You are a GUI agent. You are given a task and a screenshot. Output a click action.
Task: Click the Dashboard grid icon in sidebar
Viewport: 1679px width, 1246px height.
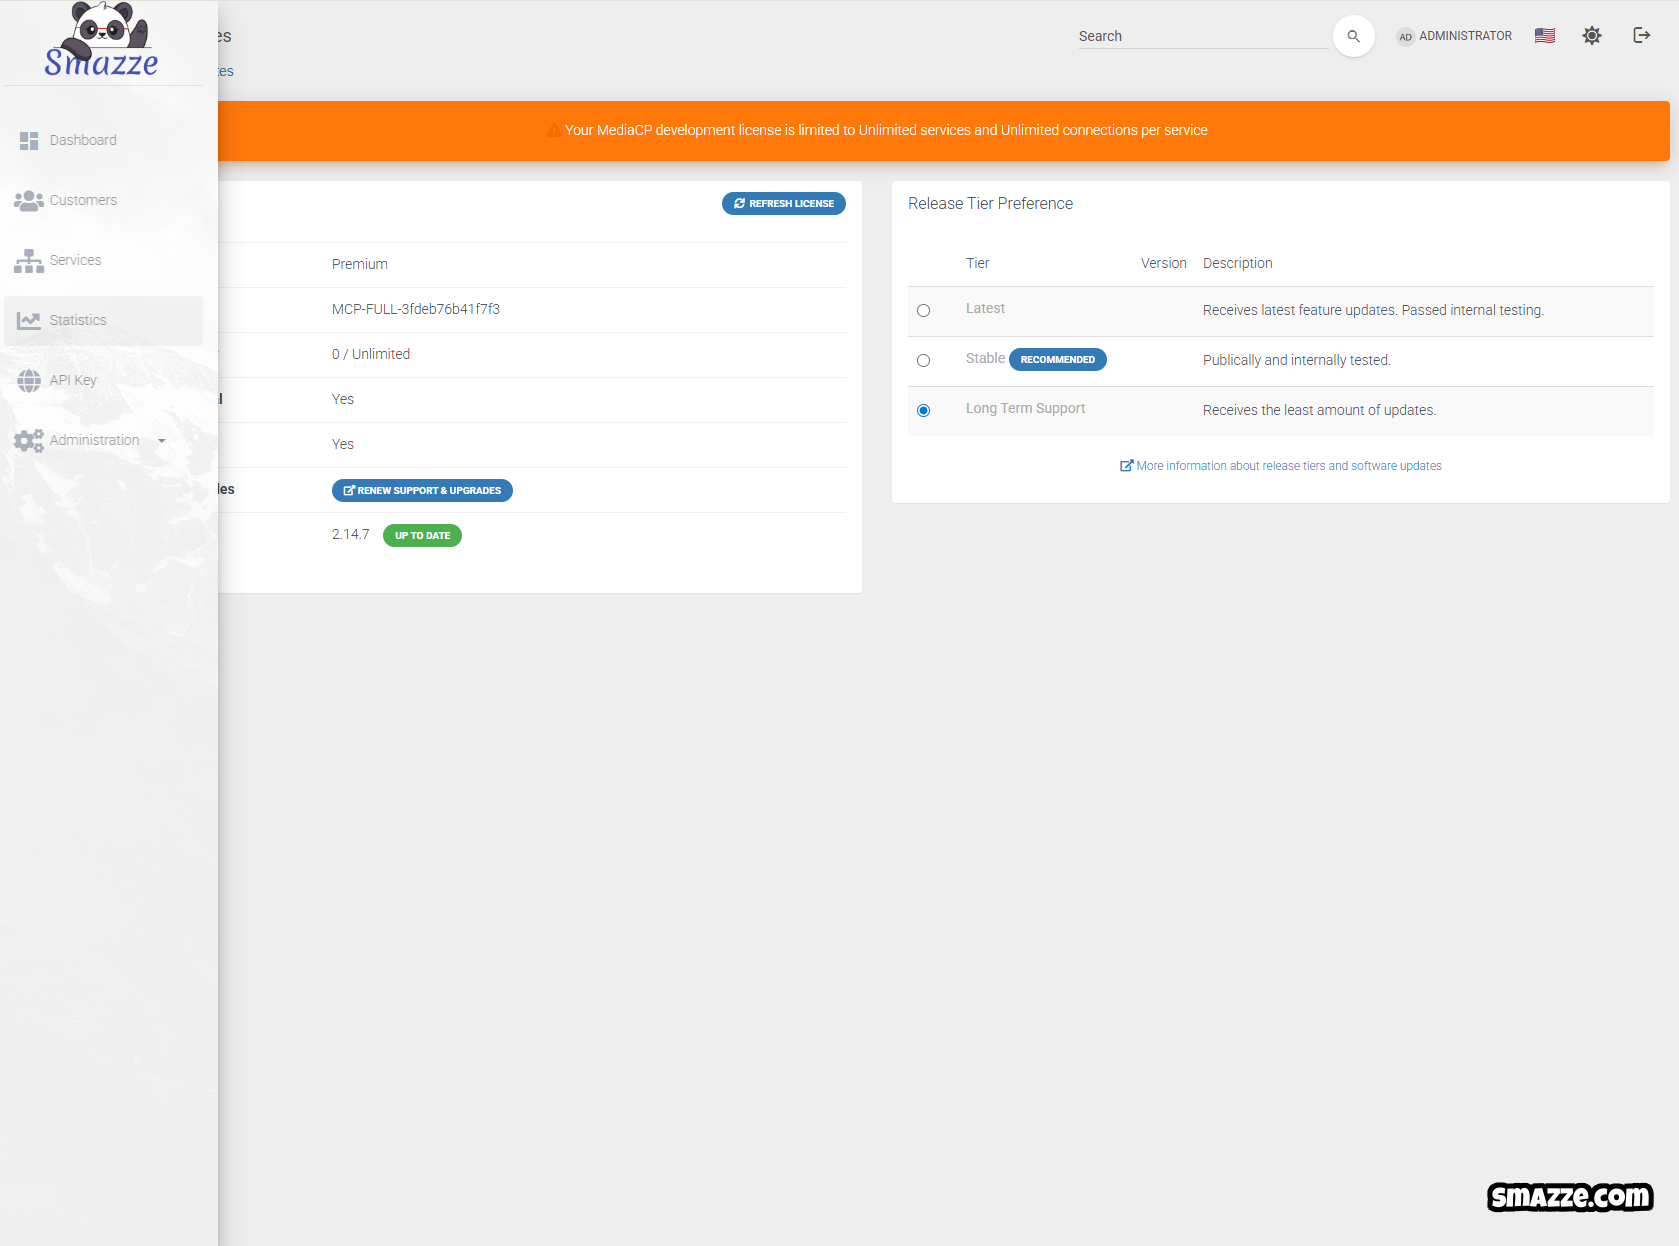click(x=29, y=141)
